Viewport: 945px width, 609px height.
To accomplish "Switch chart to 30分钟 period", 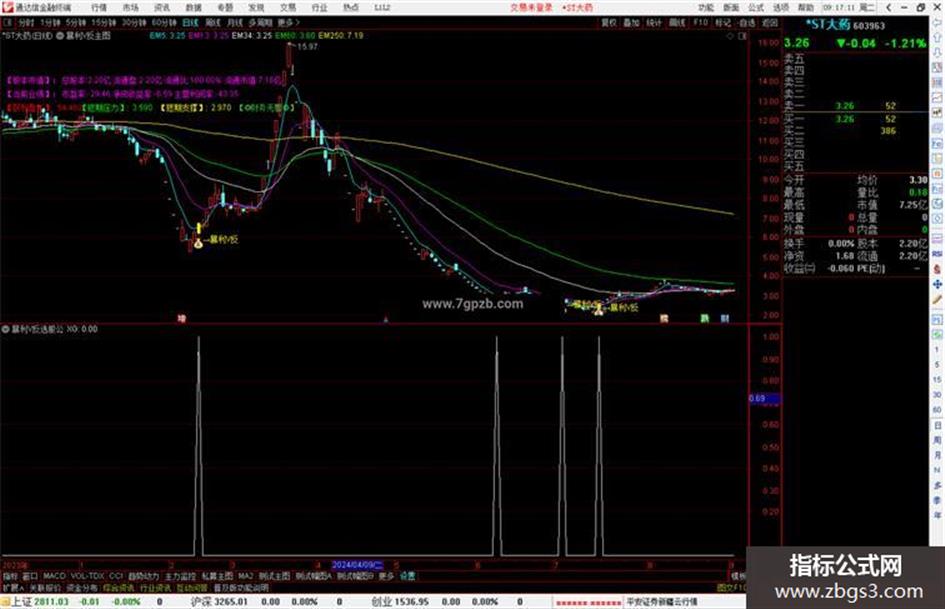I will coord(134,22).
